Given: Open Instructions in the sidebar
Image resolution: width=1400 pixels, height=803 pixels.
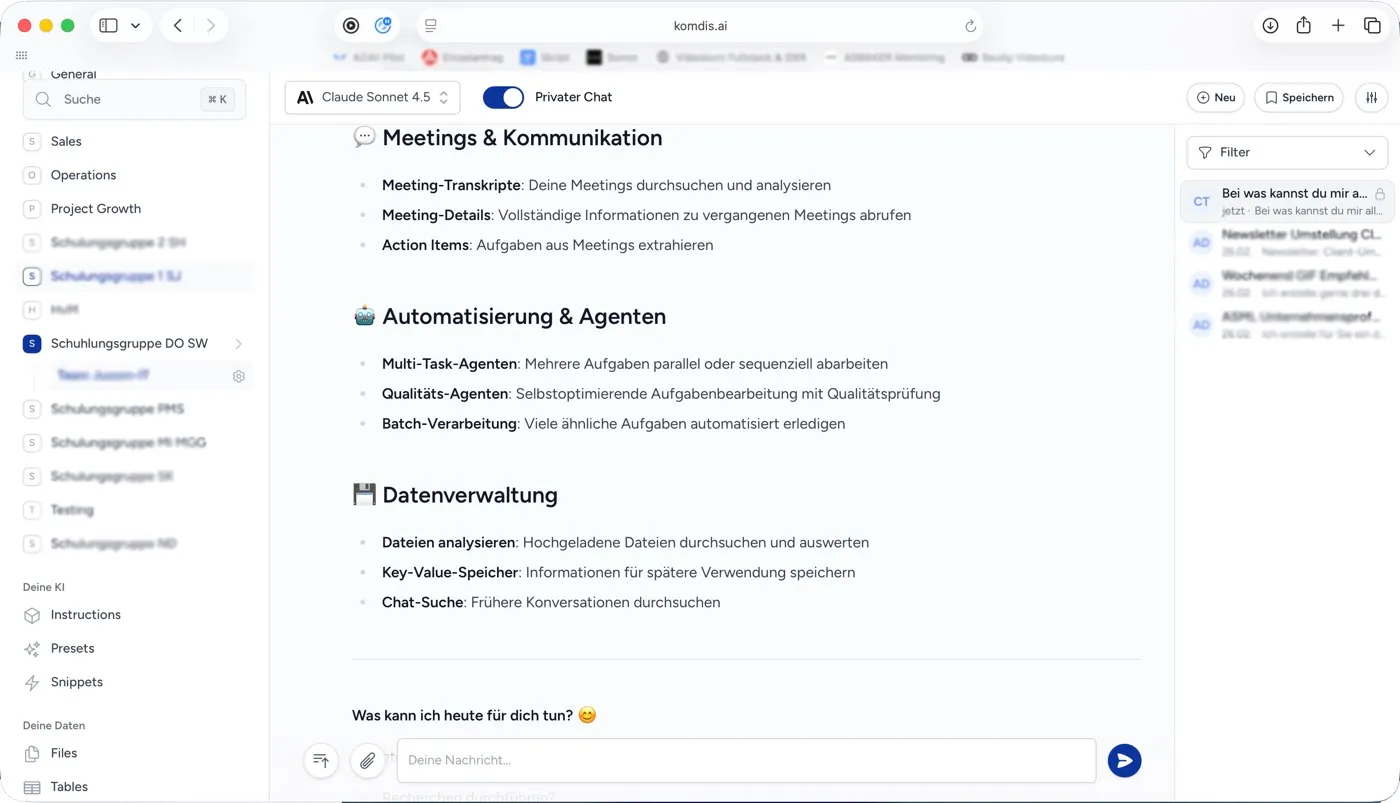Looking at the screenshot, I should [85, 615].
